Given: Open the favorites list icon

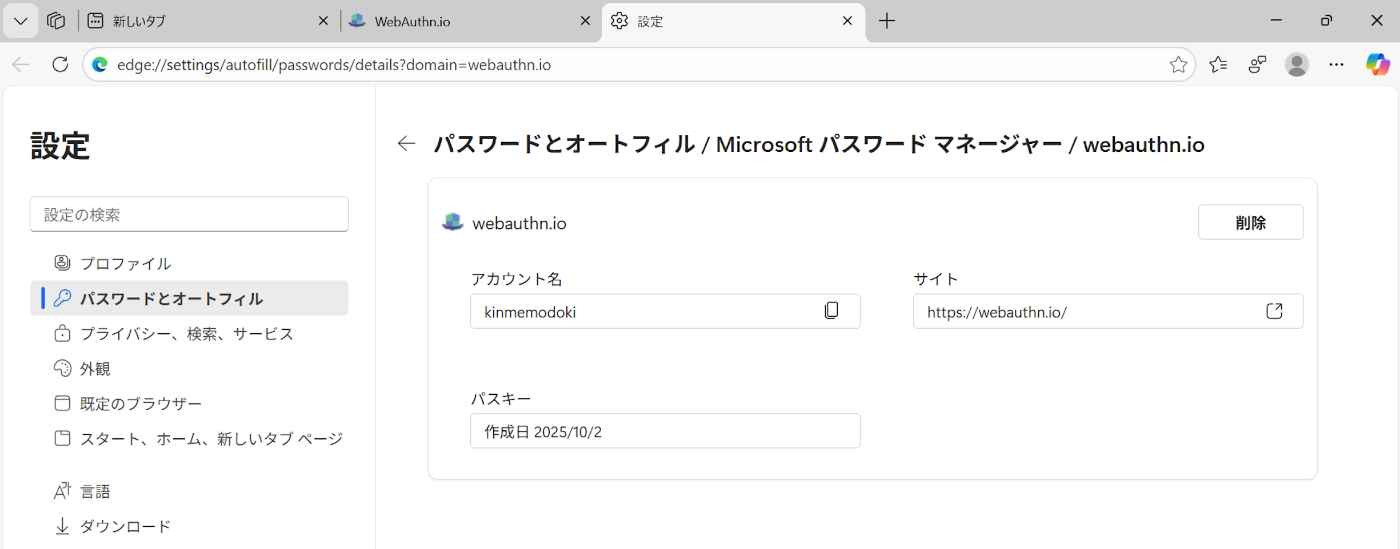Looking at the screenshot, I should [x=1218, y=65].
